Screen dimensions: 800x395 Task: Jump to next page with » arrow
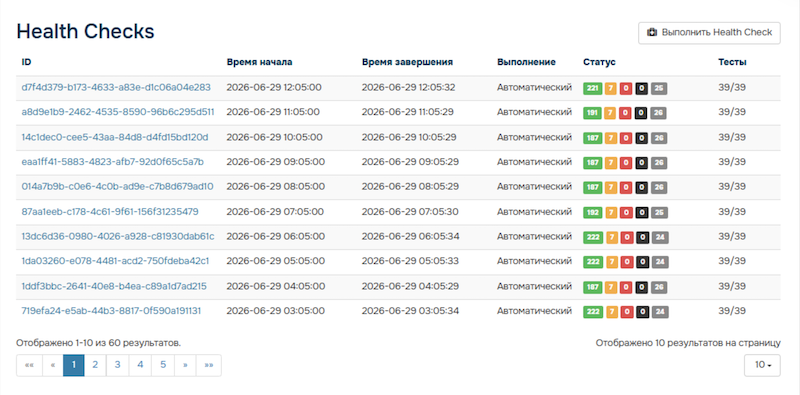(186, 365)
